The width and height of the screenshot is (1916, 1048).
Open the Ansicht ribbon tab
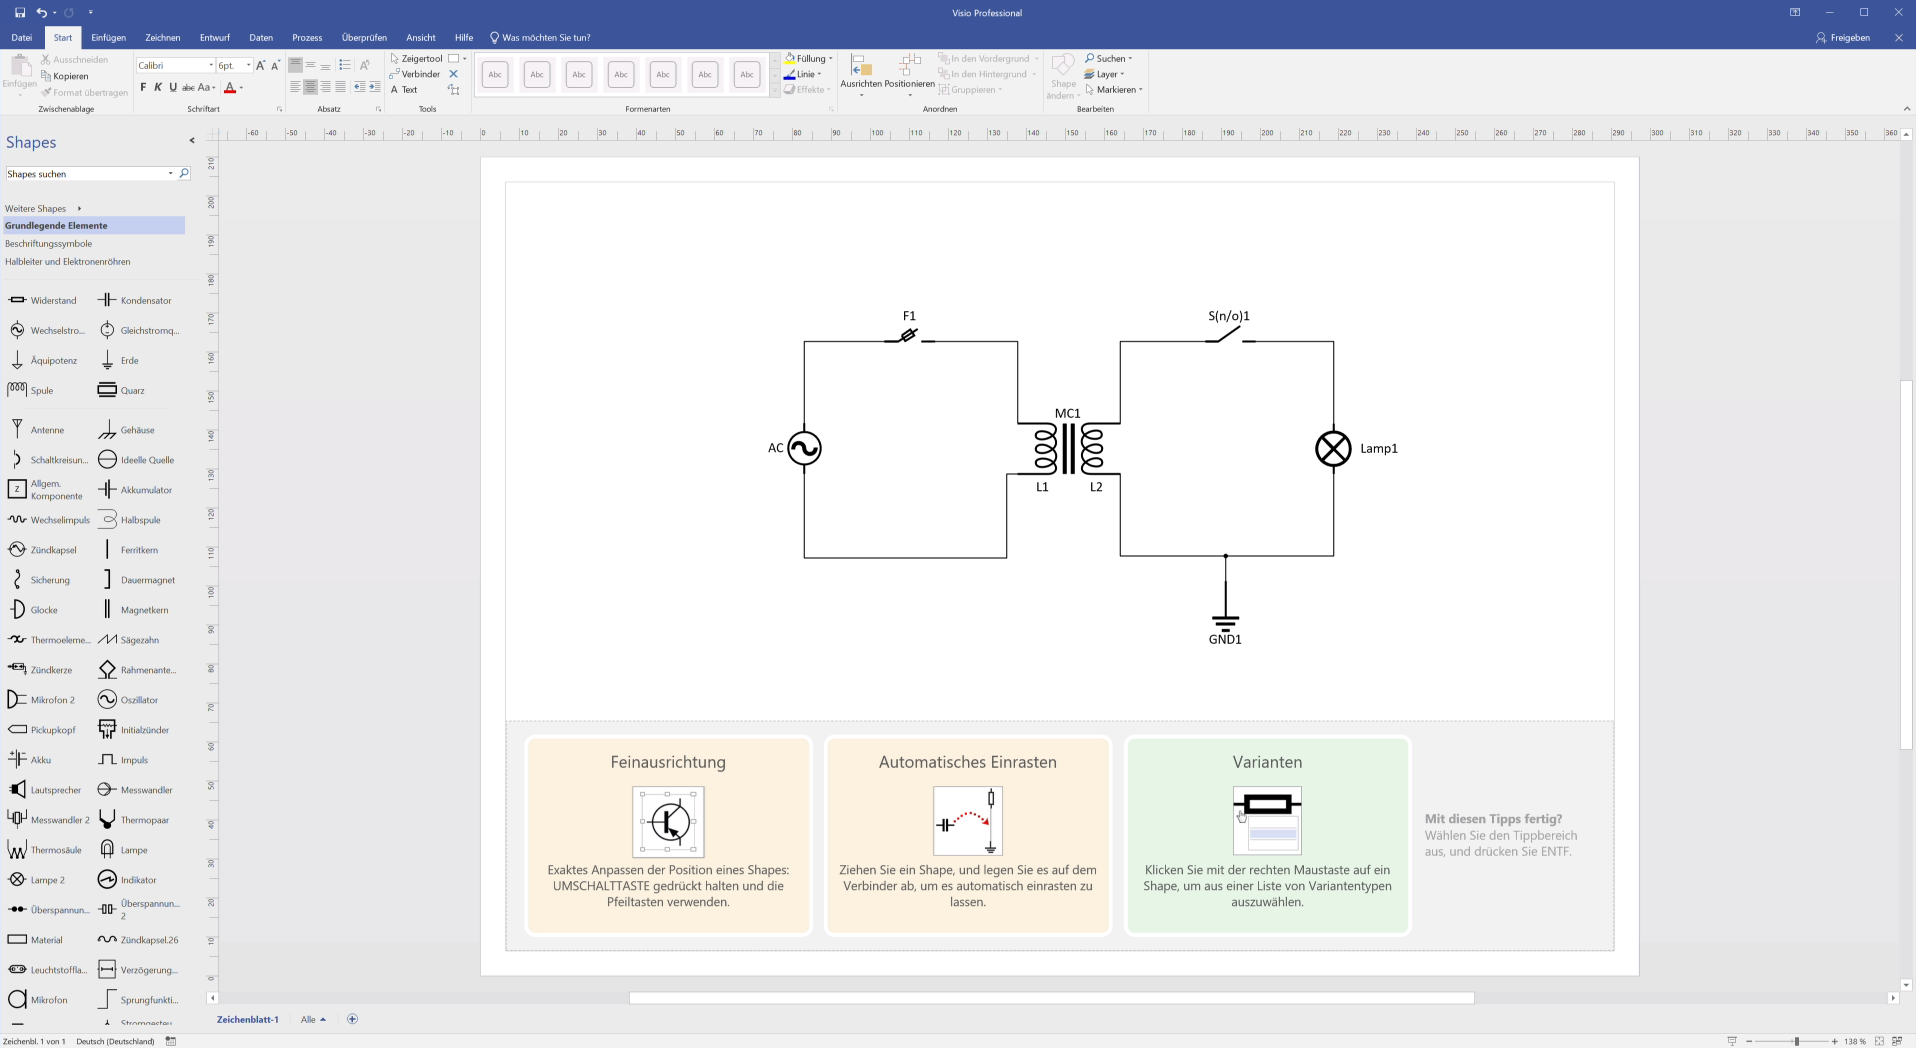(421, 37)
